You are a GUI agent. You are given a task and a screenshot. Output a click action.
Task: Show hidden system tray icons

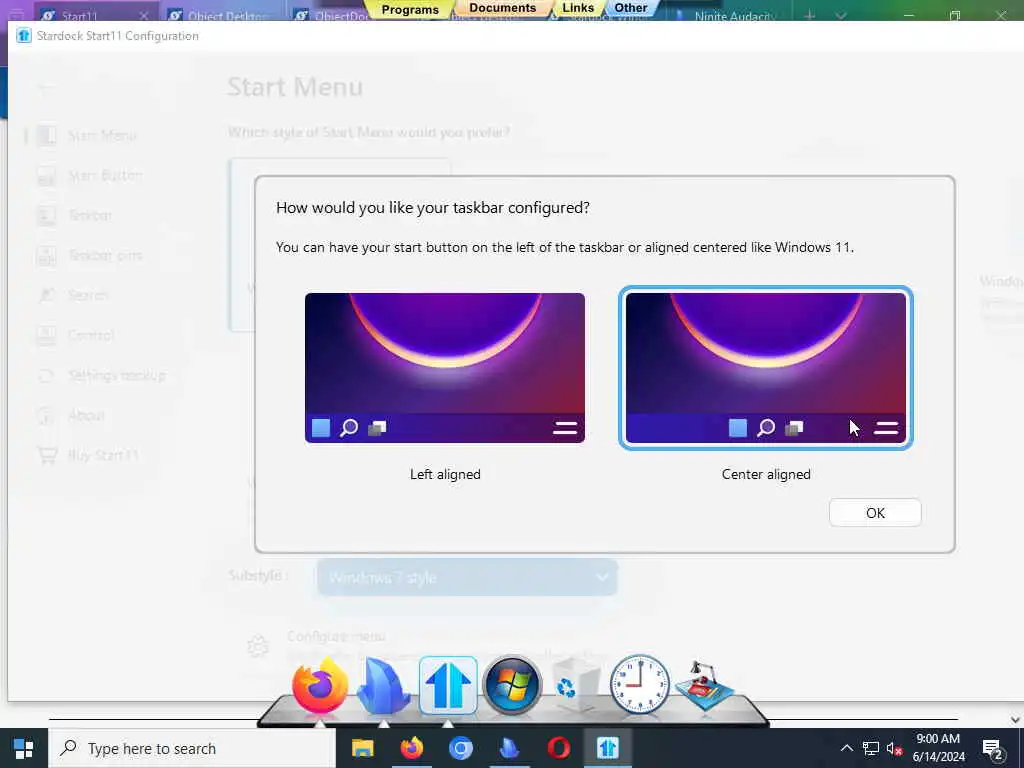(x=846, y=748)
